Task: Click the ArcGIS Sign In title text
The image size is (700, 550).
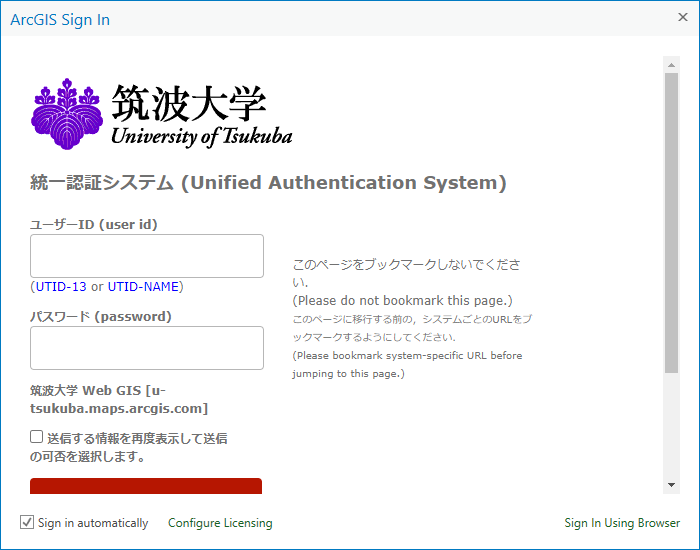Action: 60,20
